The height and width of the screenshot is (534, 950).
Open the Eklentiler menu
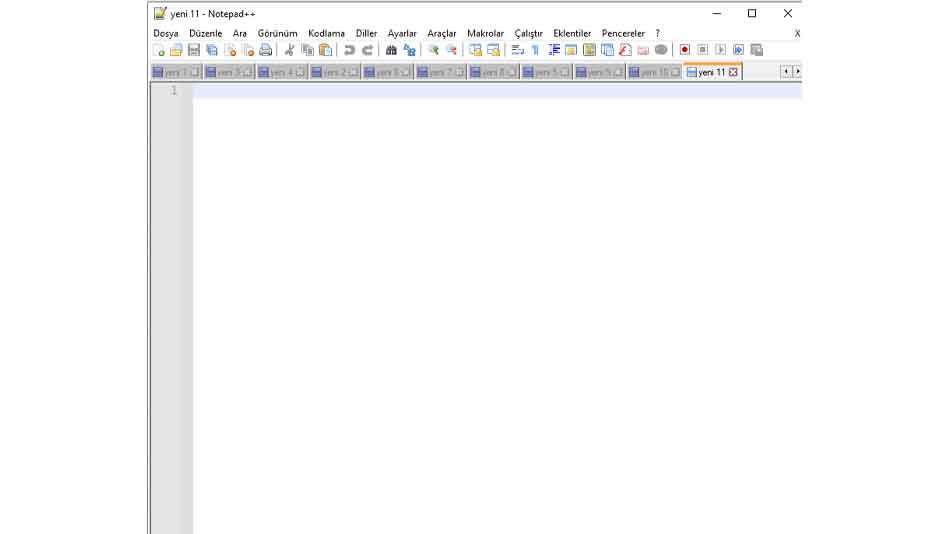tap(572, 33)
